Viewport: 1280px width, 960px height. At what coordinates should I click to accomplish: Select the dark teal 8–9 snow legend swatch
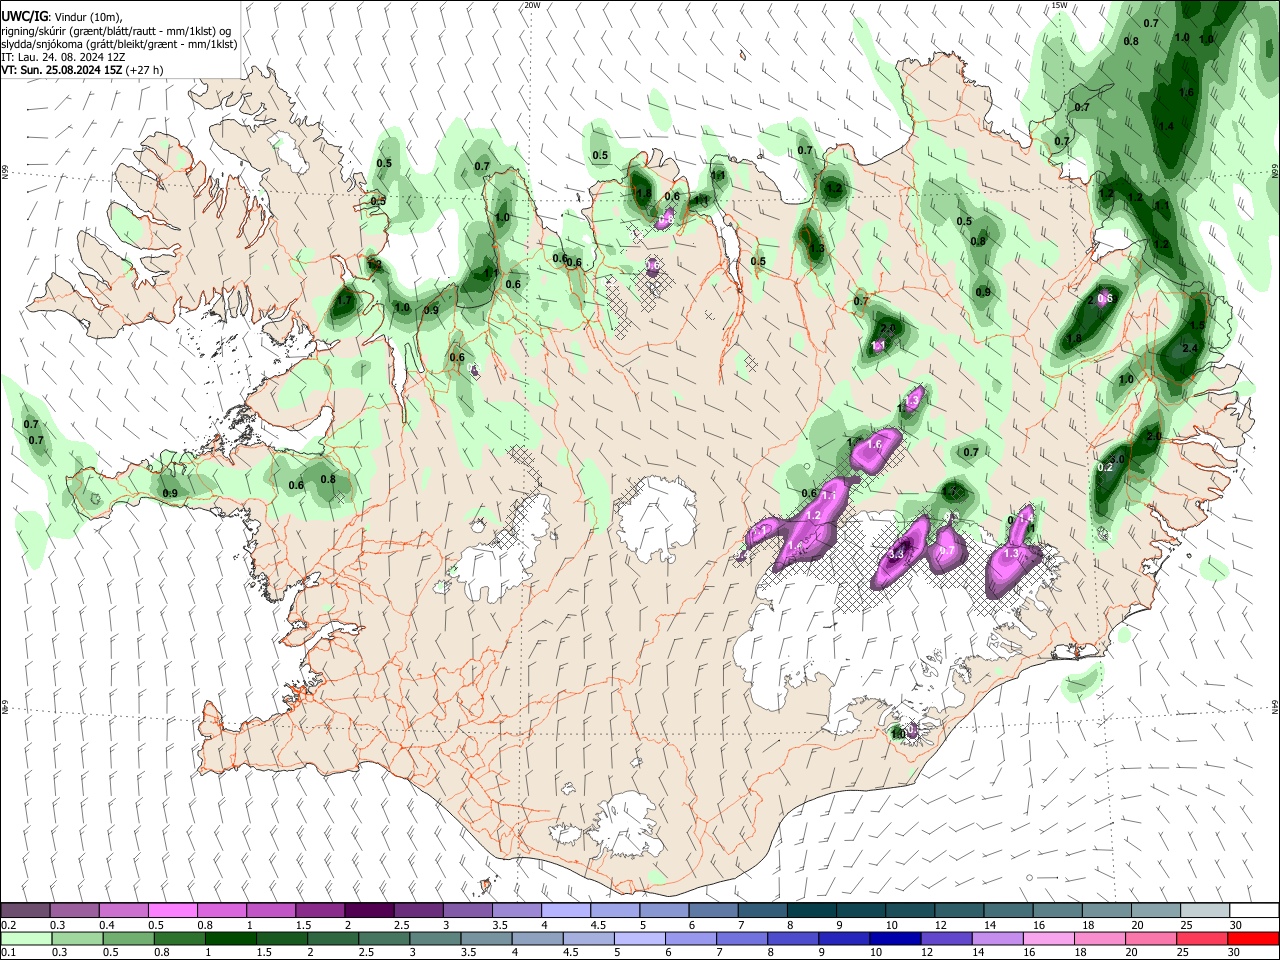811,911
